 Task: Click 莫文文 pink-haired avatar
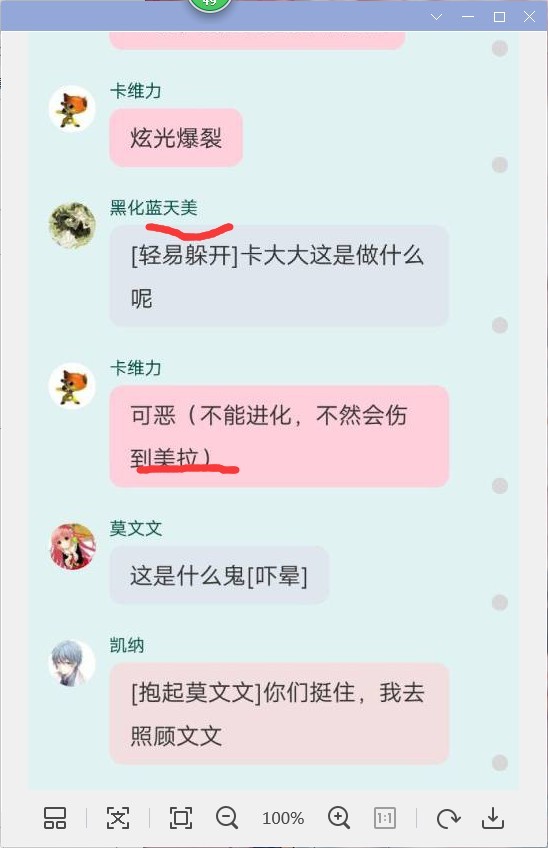pyautogui.click(x=72, y=546)
